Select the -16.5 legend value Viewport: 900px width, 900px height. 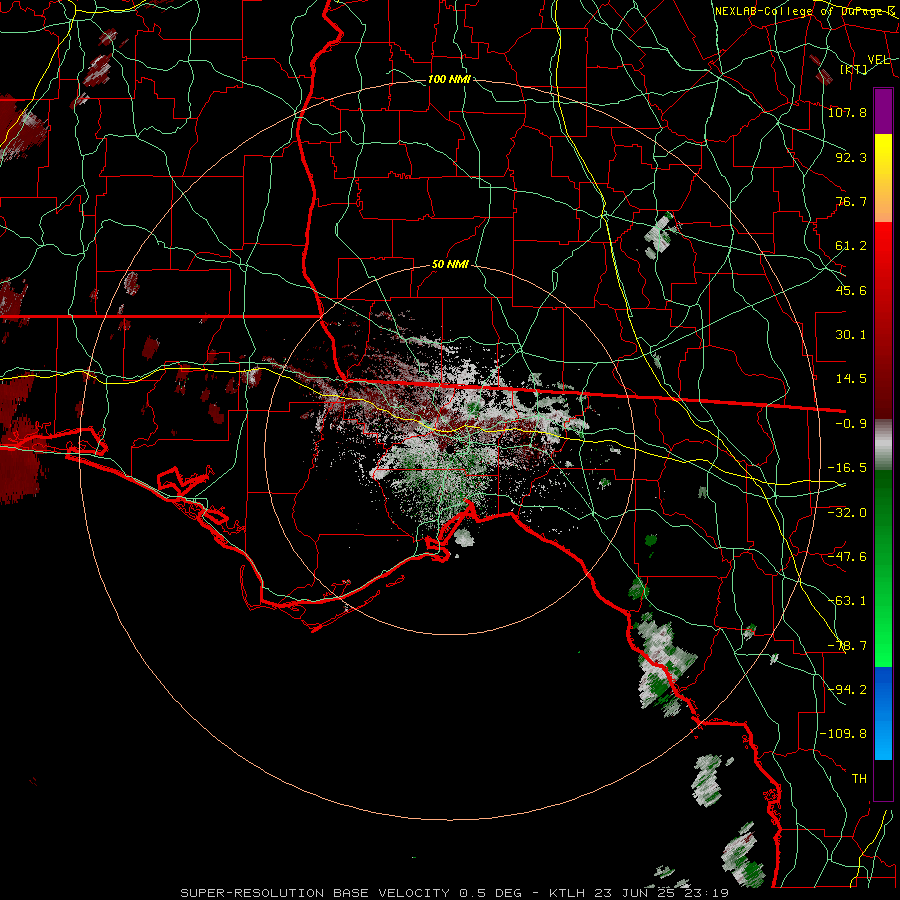click(847, 468)
